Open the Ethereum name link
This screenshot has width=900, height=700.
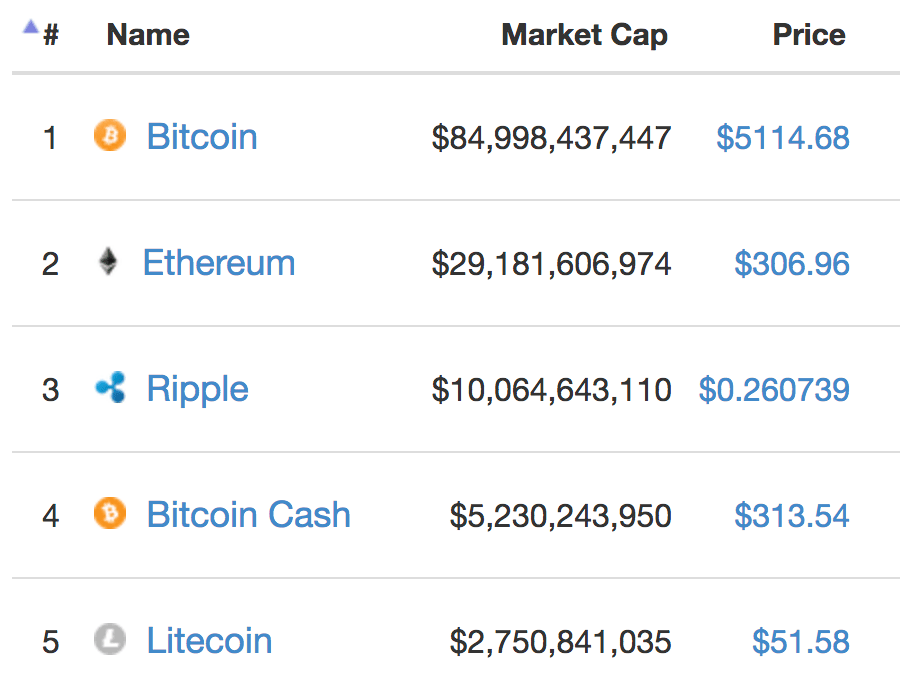(219, 263)
